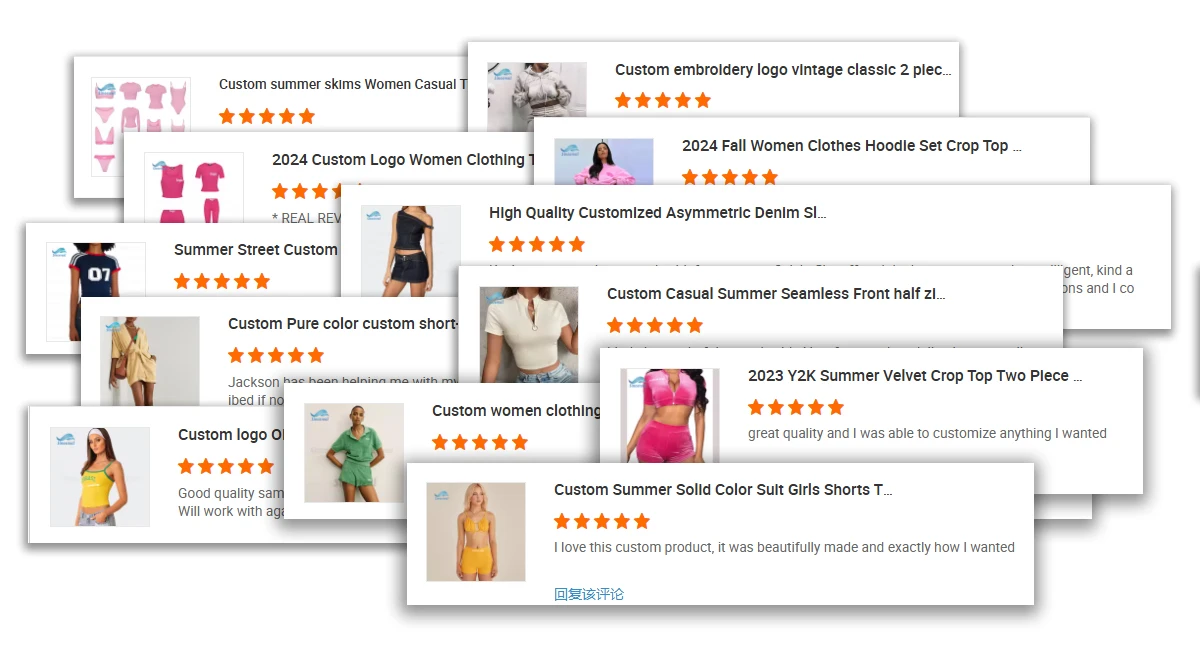Select the number 07 jersey thumbnail
This screenshot has height=658, width=1200.
[x=96, y=291]
